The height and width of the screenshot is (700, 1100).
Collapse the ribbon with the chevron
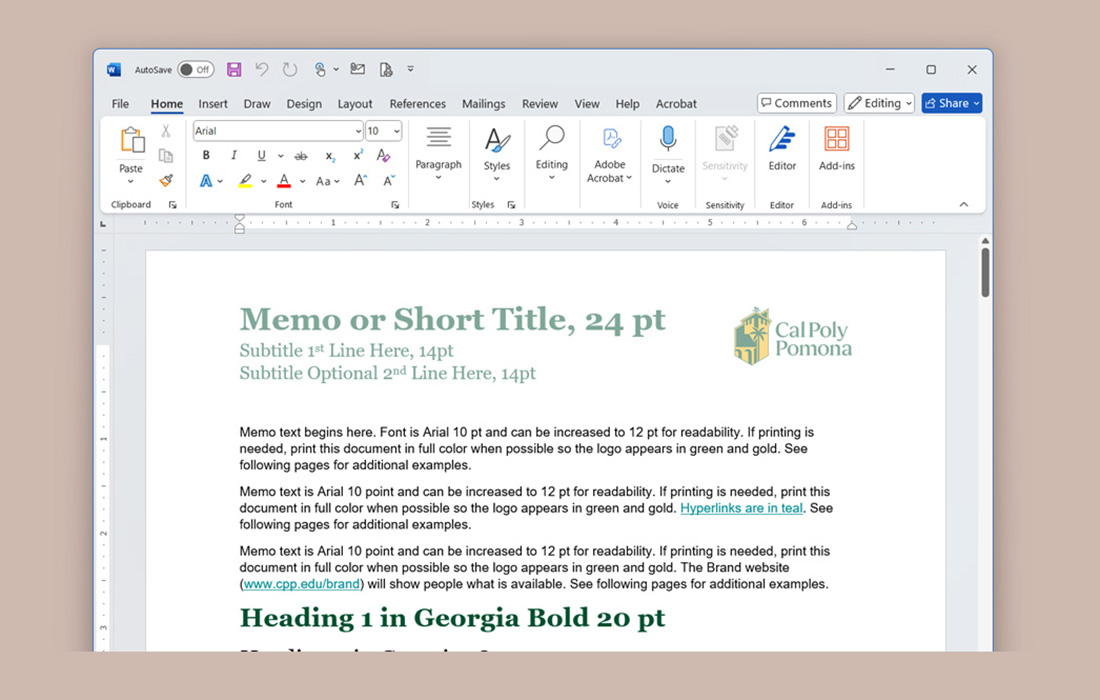[964, 204]
